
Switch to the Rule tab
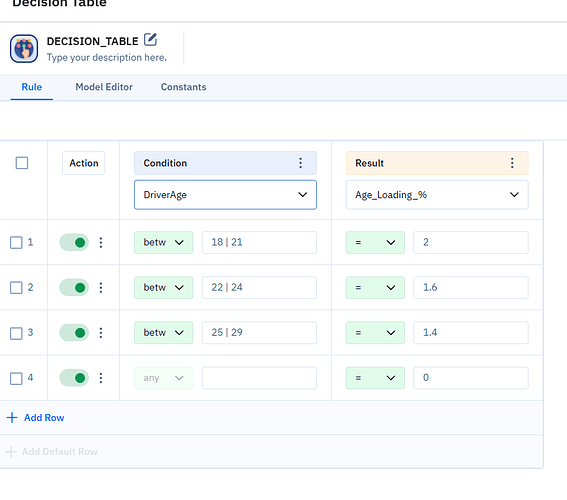(x=32, y=87)
